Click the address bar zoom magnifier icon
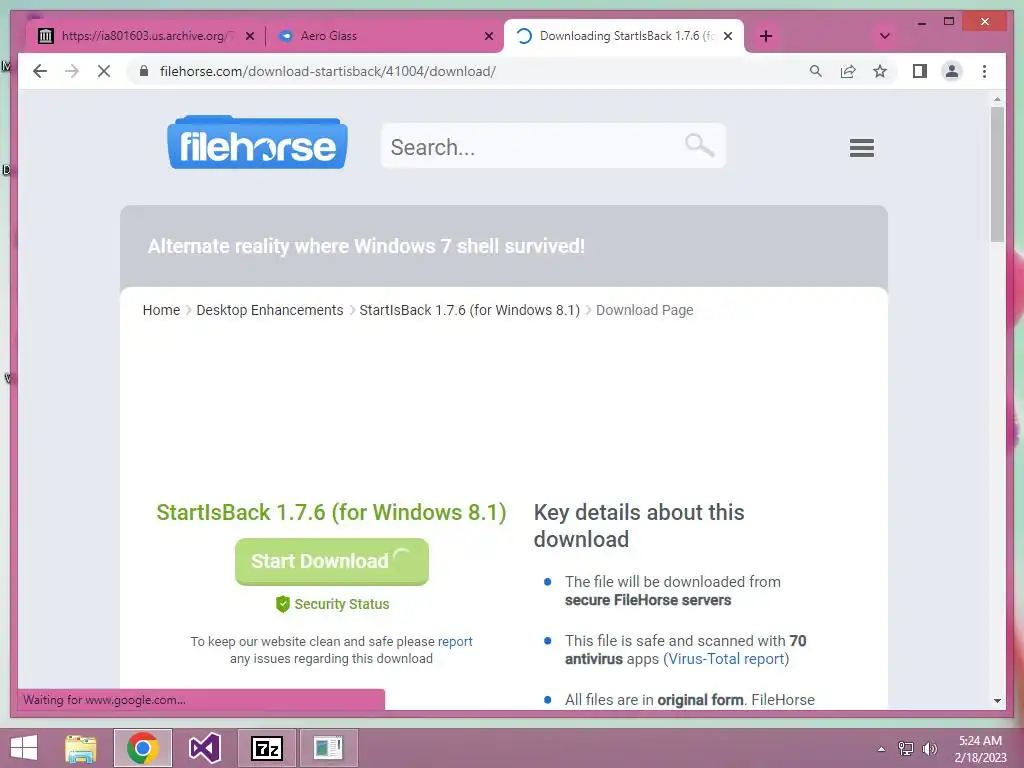Screen dimensions: 1024x768 click(816, 71)
